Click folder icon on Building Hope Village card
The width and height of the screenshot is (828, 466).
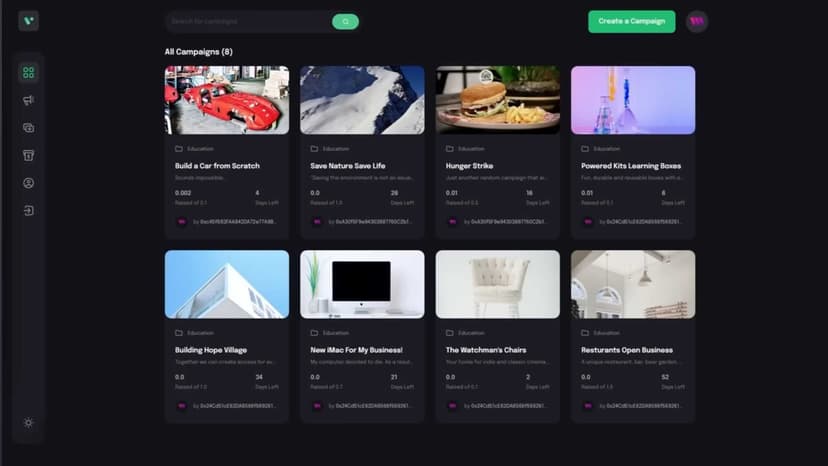(x=178, y=333)
